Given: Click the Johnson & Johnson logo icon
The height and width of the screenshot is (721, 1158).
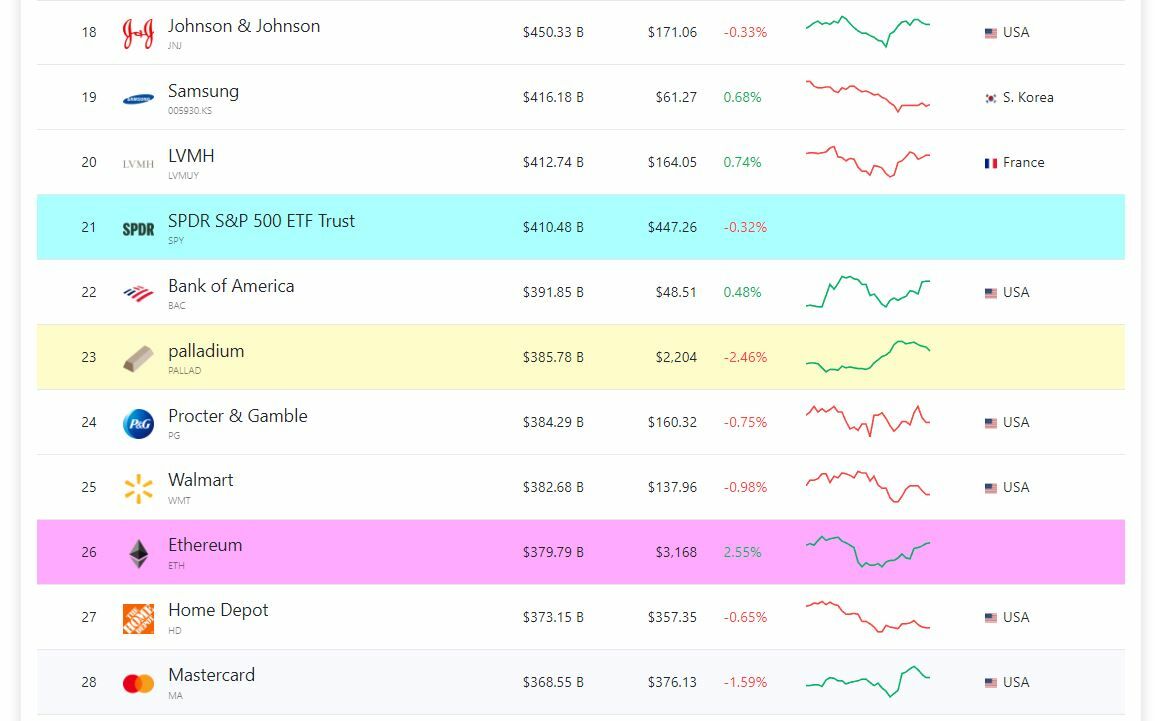Looking at the screenshot, I should [138, 33].
